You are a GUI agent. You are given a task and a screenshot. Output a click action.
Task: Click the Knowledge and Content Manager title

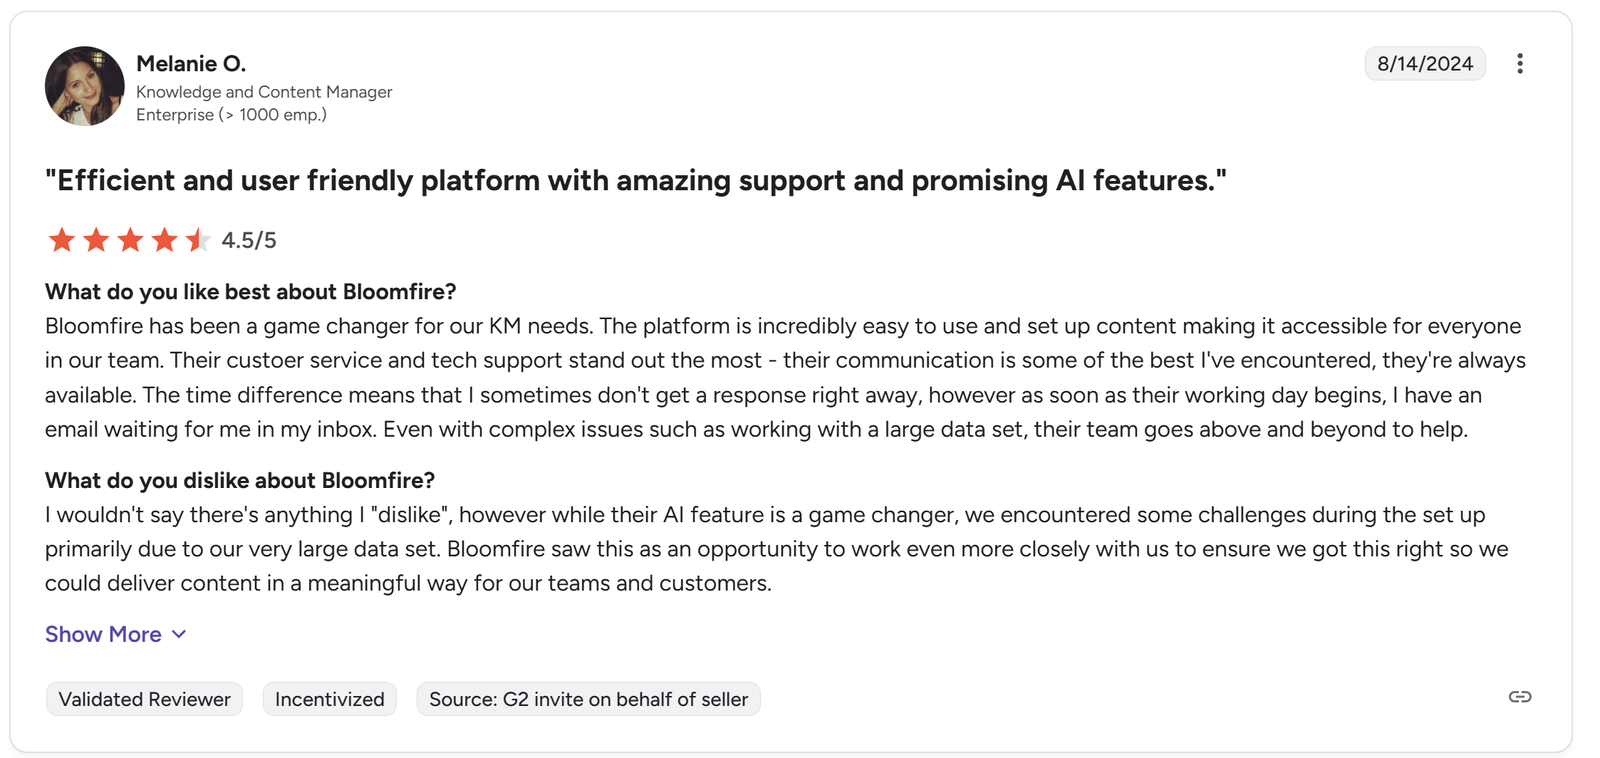pyautogui.click(x=264, y=92)
